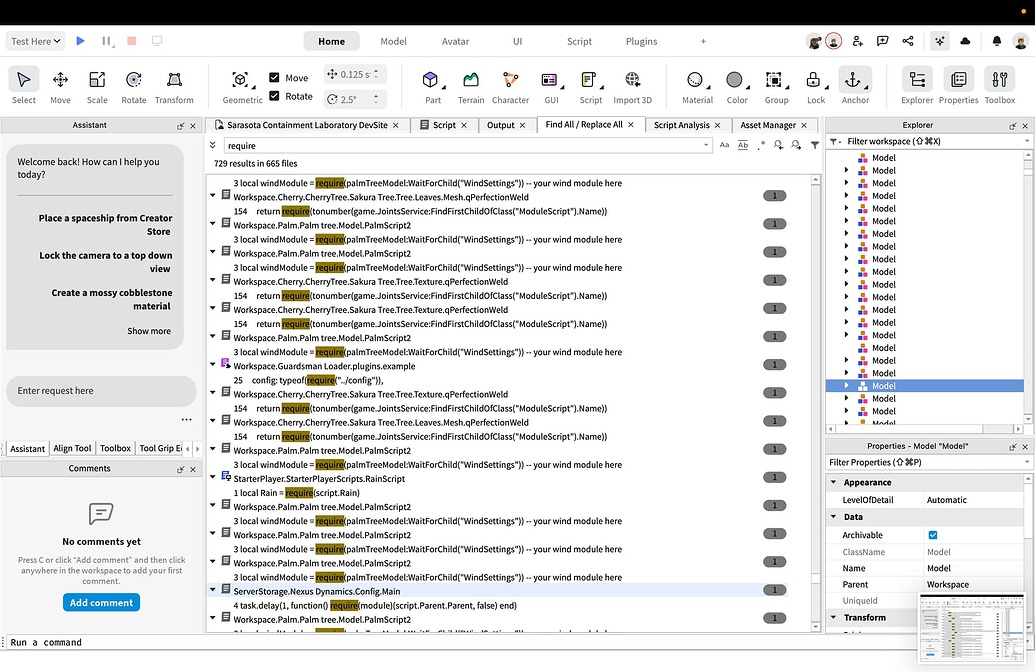This screenshot has height=672, width=1035.
Task: Toggle the Properties panel
Action: click(958, 86)
